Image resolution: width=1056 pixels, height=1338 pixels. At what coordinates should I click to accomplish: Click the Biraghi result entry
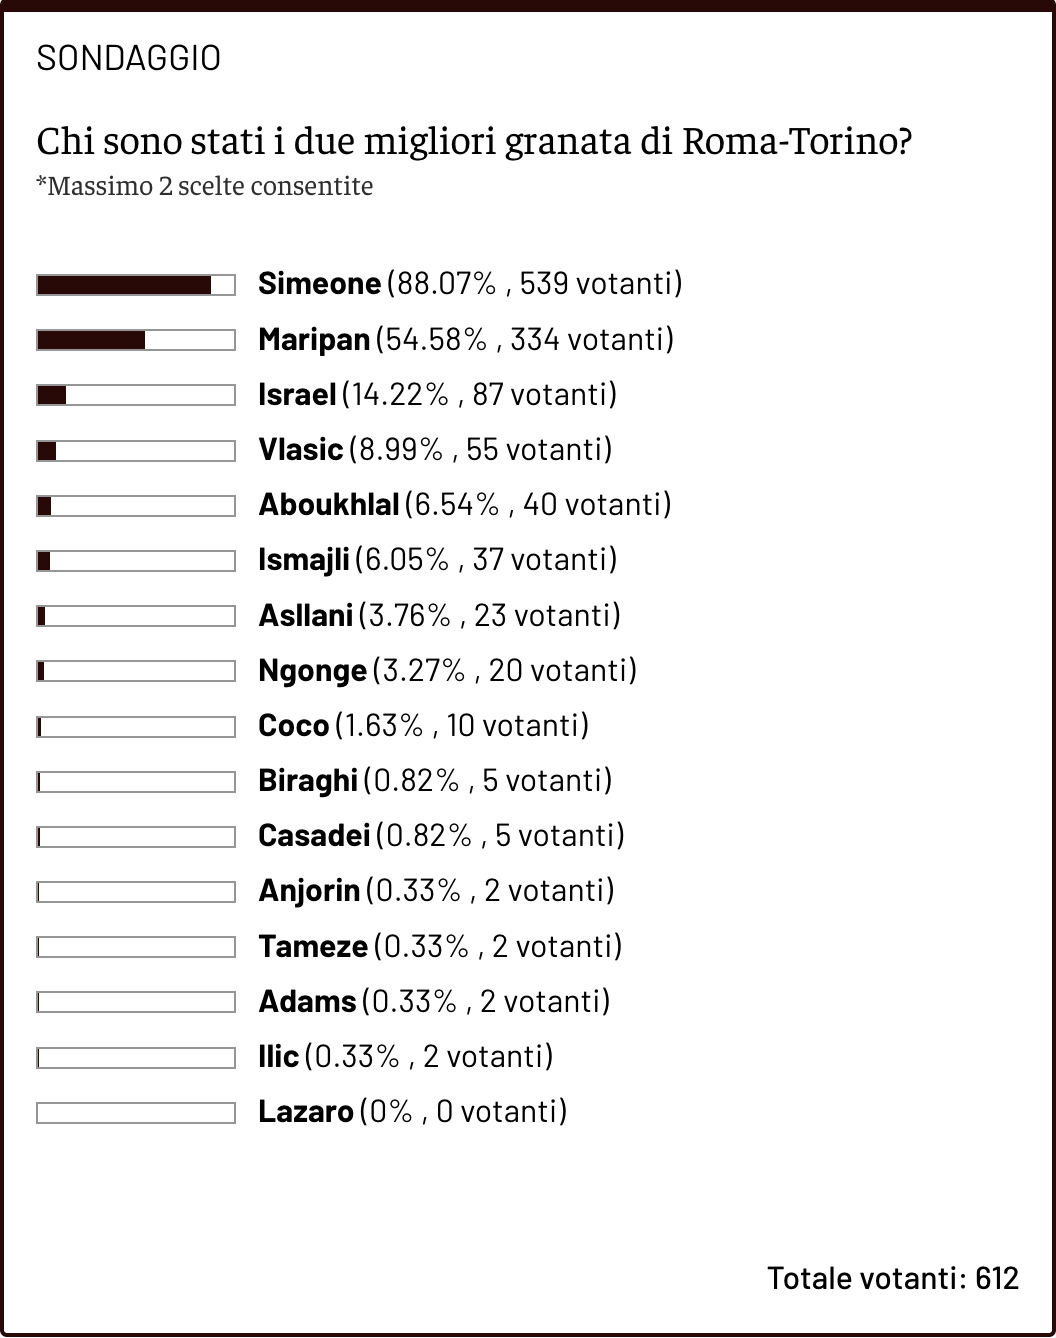tap(435, 780)
